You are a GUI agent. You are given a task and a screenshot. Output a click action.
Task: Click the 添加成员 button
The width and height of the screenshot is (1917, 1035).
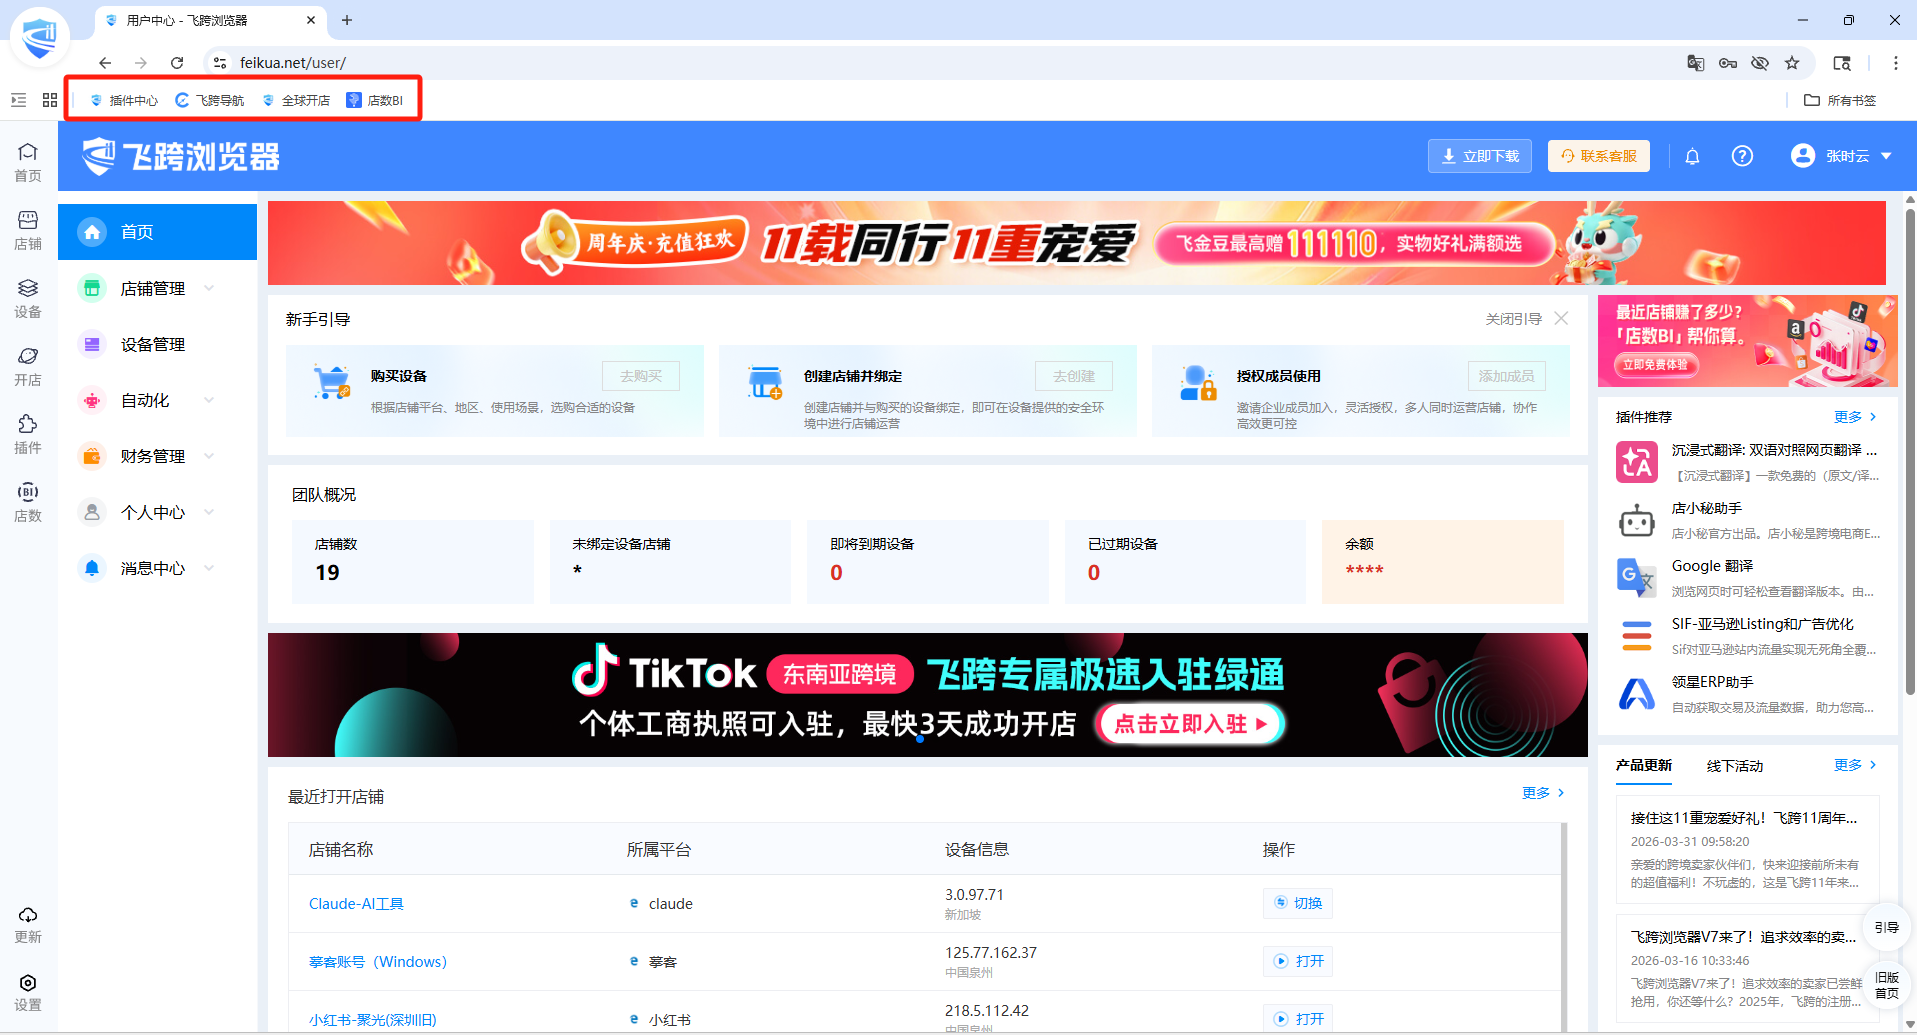click(x=1507, y=376)
